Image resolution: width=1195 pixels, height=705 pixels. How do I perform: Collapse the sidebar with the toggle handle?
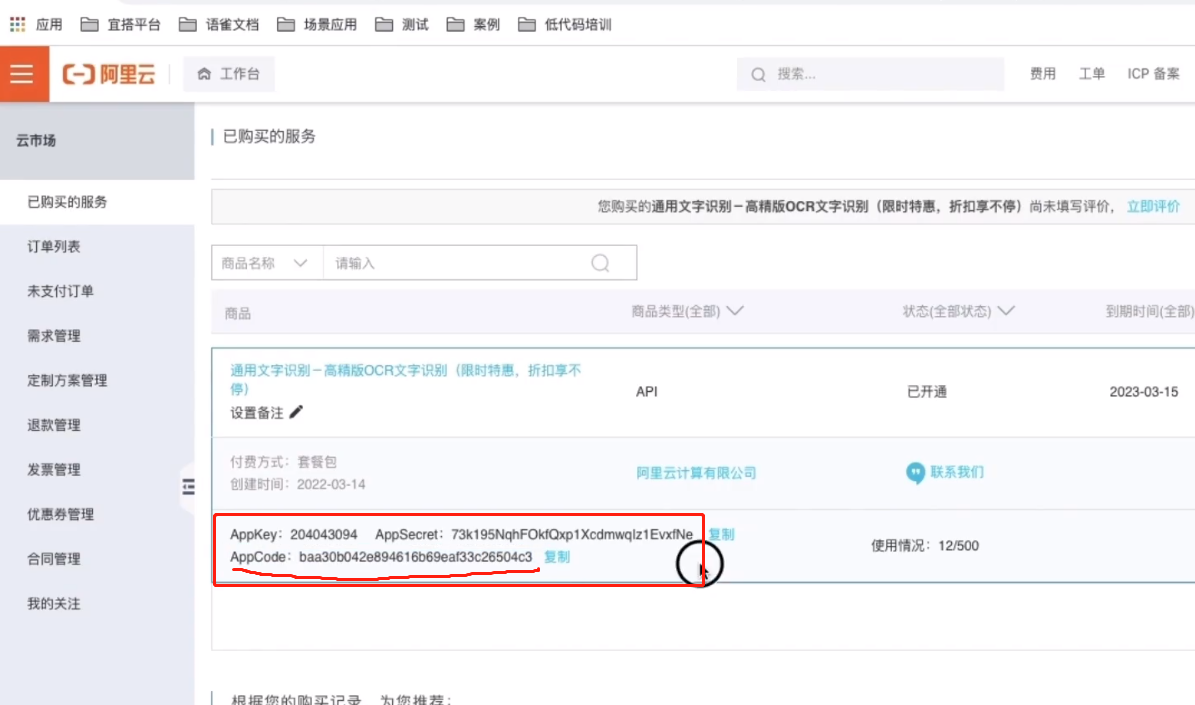tap(187, 486)
